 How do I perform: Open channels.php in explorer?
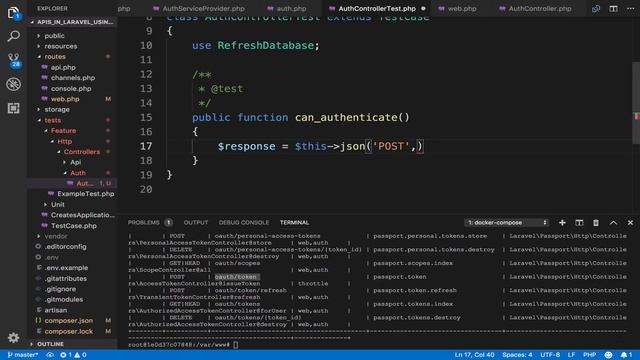pyautogui.click(x=73, y=78)
